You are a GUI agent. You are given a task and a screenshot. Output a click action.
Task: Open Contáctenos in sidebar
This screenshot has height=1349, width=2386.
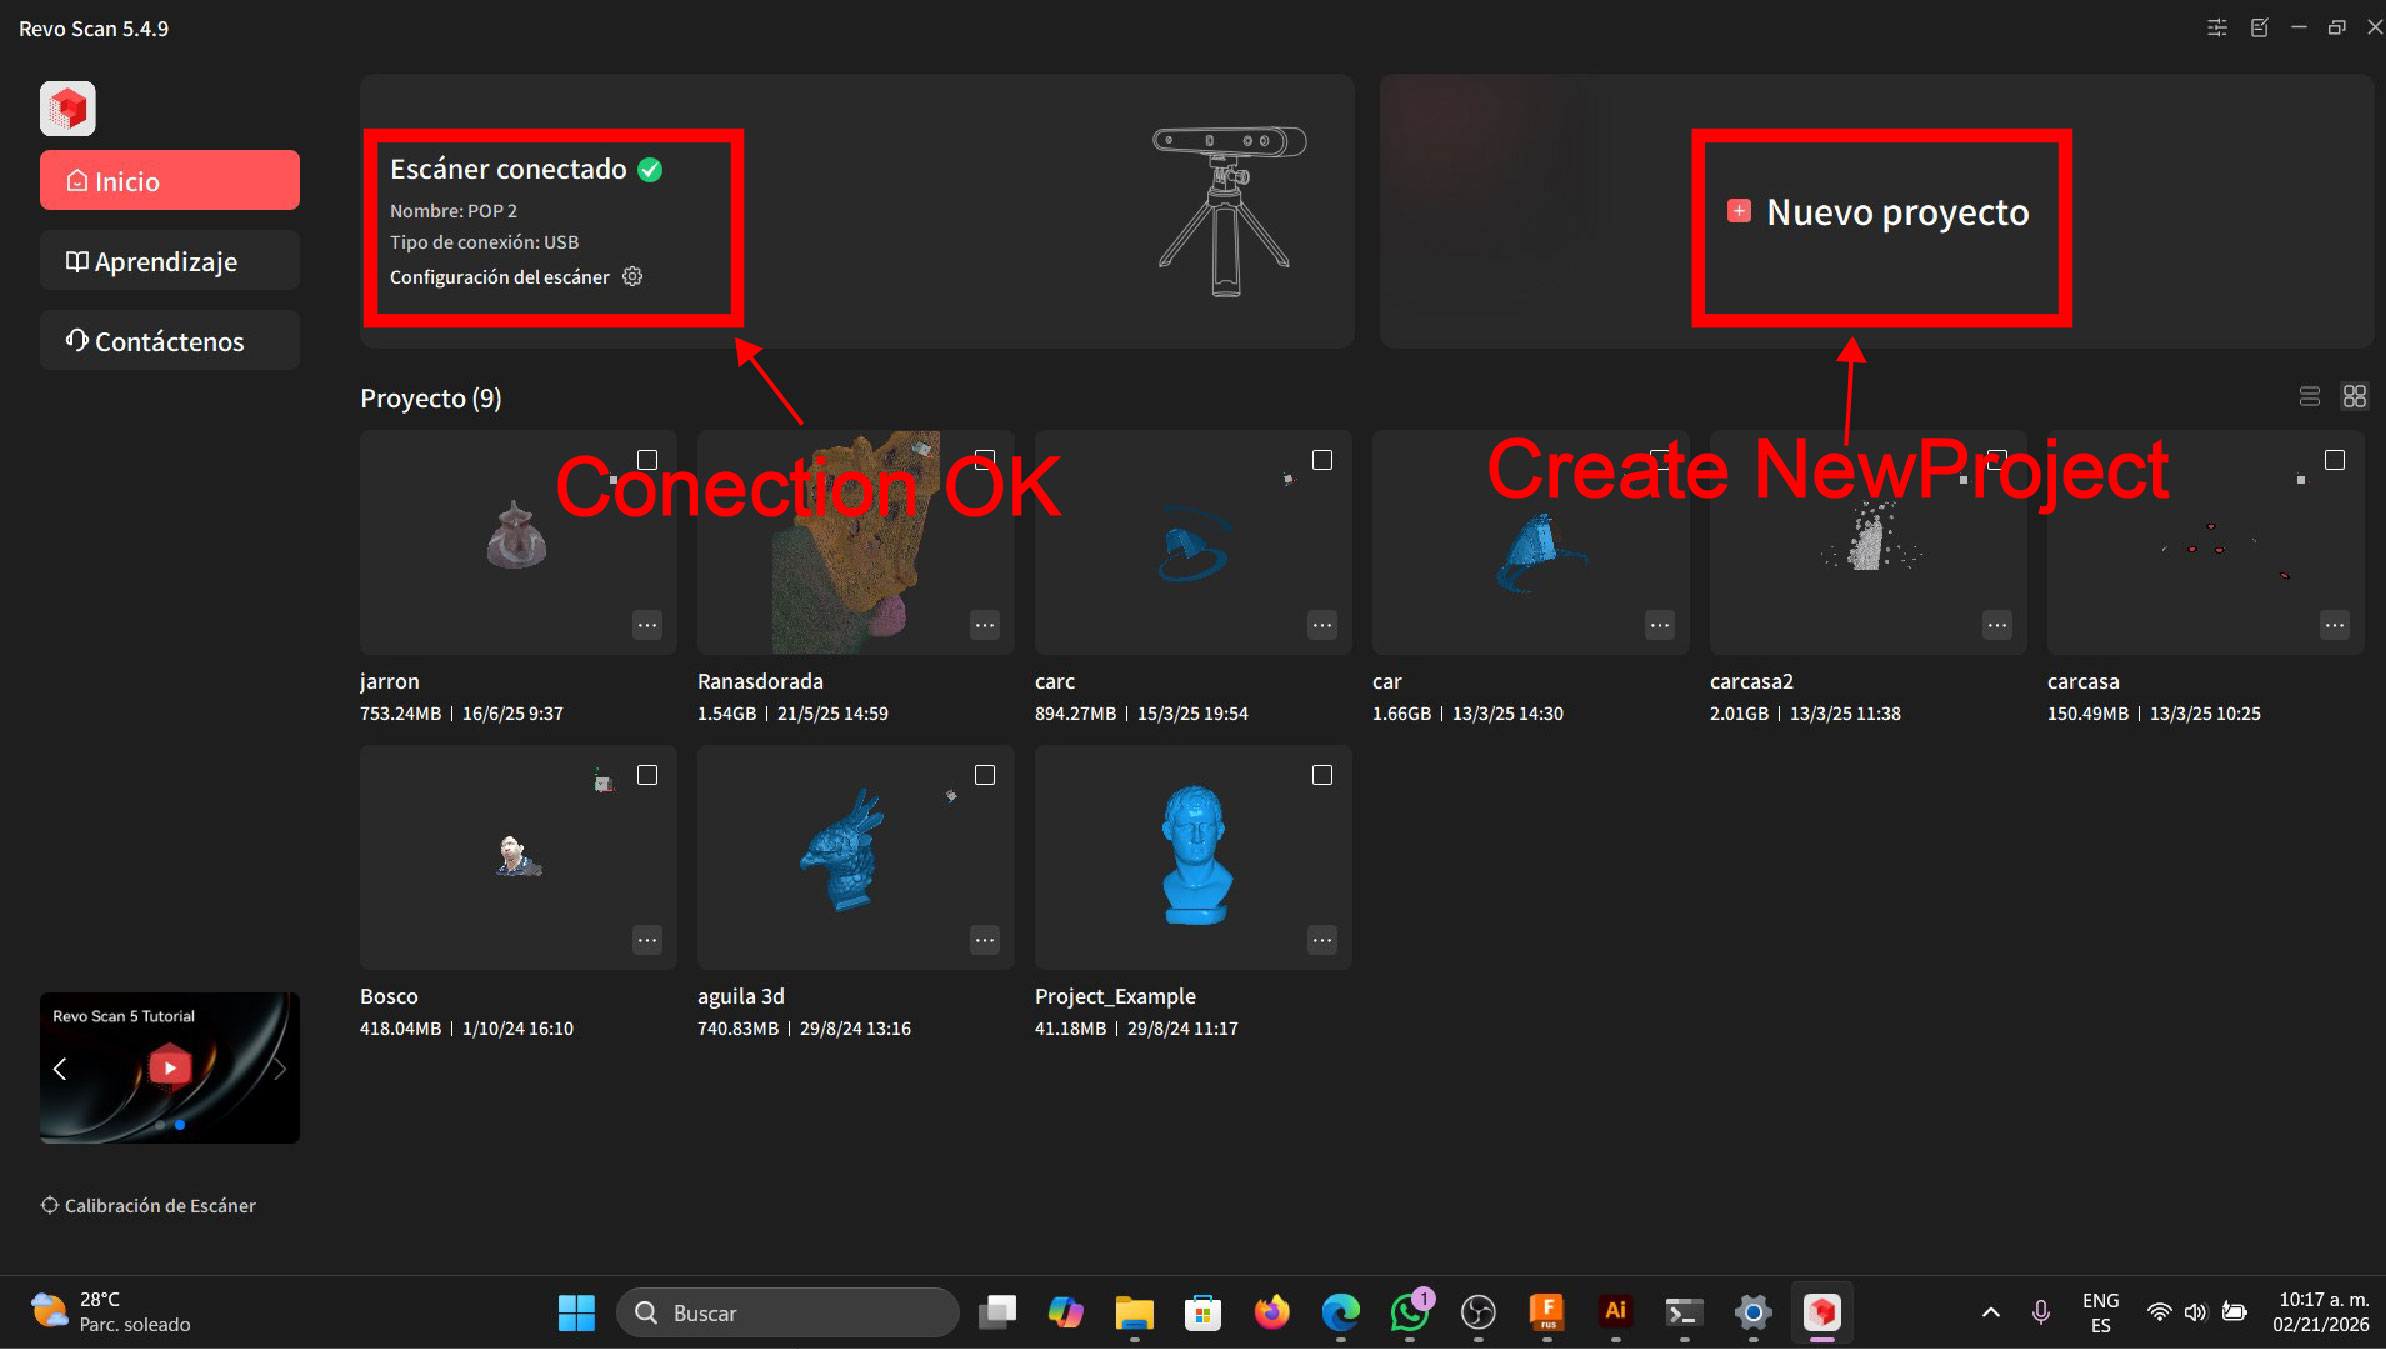pos(169,341)
